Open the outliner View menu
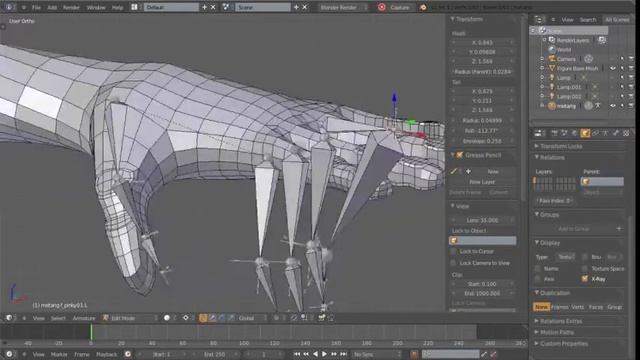The image size is (640, 360). [567, 20]
